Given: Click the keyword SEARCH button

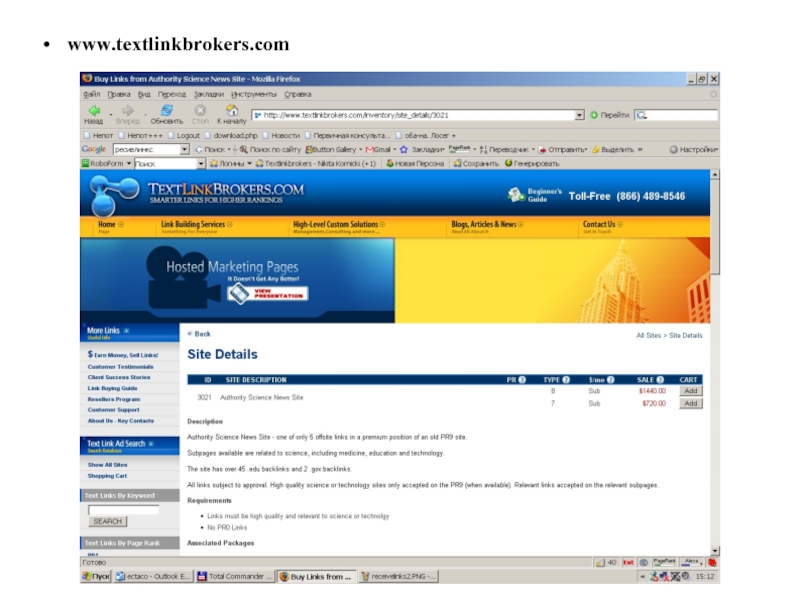Looking at the screenshot, I should [108, 521].
